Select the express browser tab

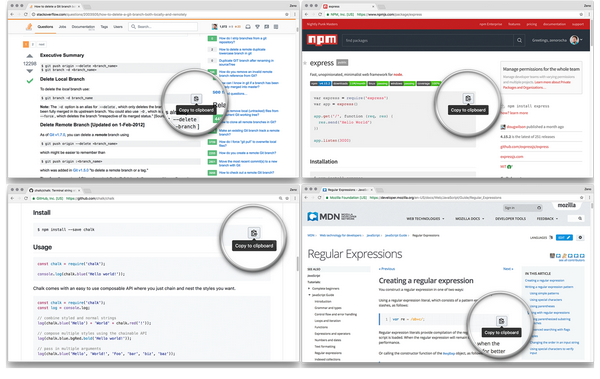click(x=348, y=6)
